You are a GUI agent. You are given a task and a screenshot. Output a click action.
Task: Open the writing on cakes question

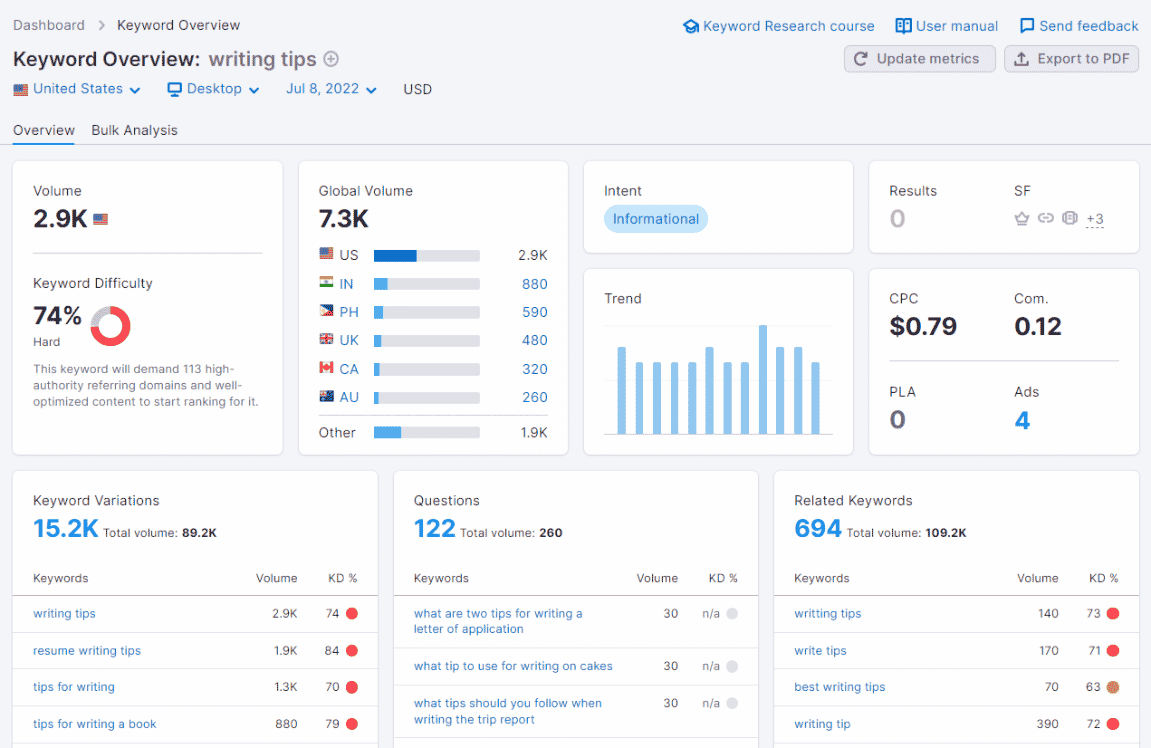coord(512,667)
